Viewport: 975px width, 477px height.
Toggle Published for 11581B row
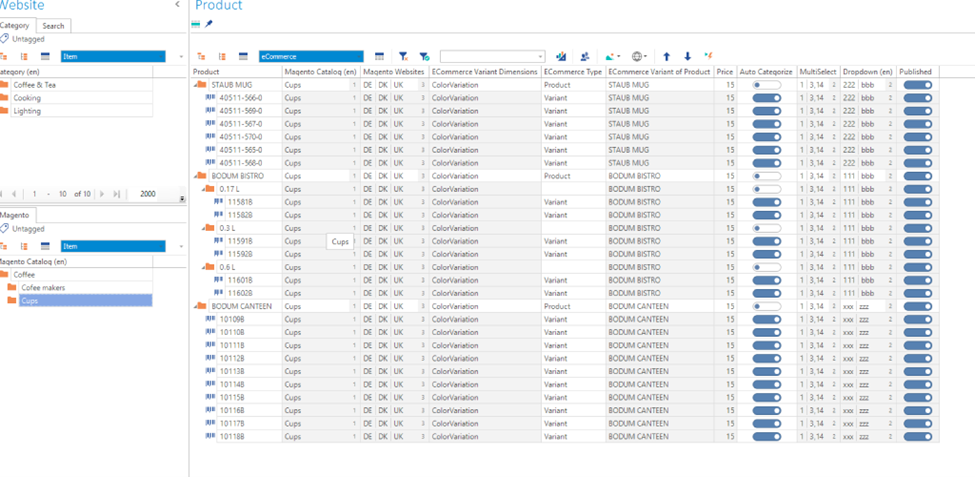click(918, 202)
